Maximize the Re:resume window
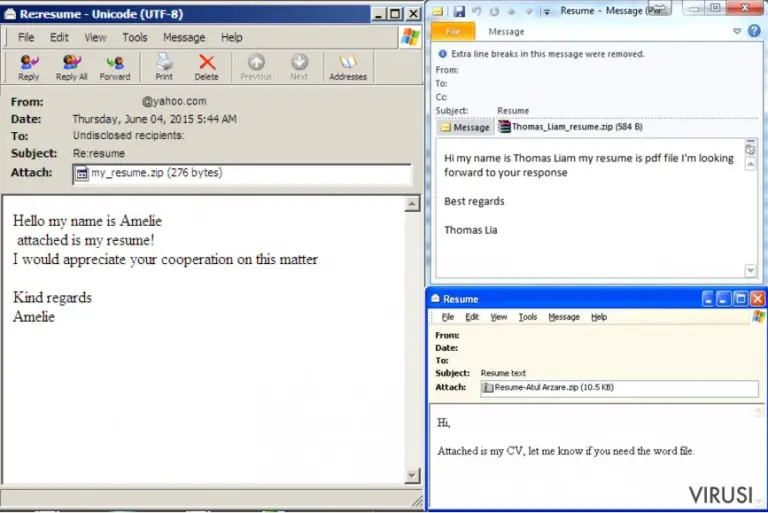The height and width of the screenshot is (513, 768). pos(395,14)
